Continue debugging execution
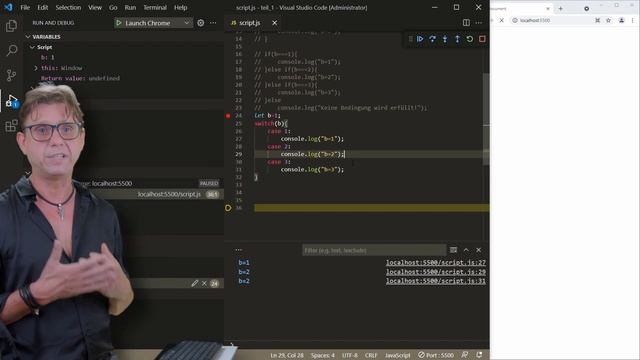Image resolution: width=640 pixels, height=360 pixels. click(420, 39)
